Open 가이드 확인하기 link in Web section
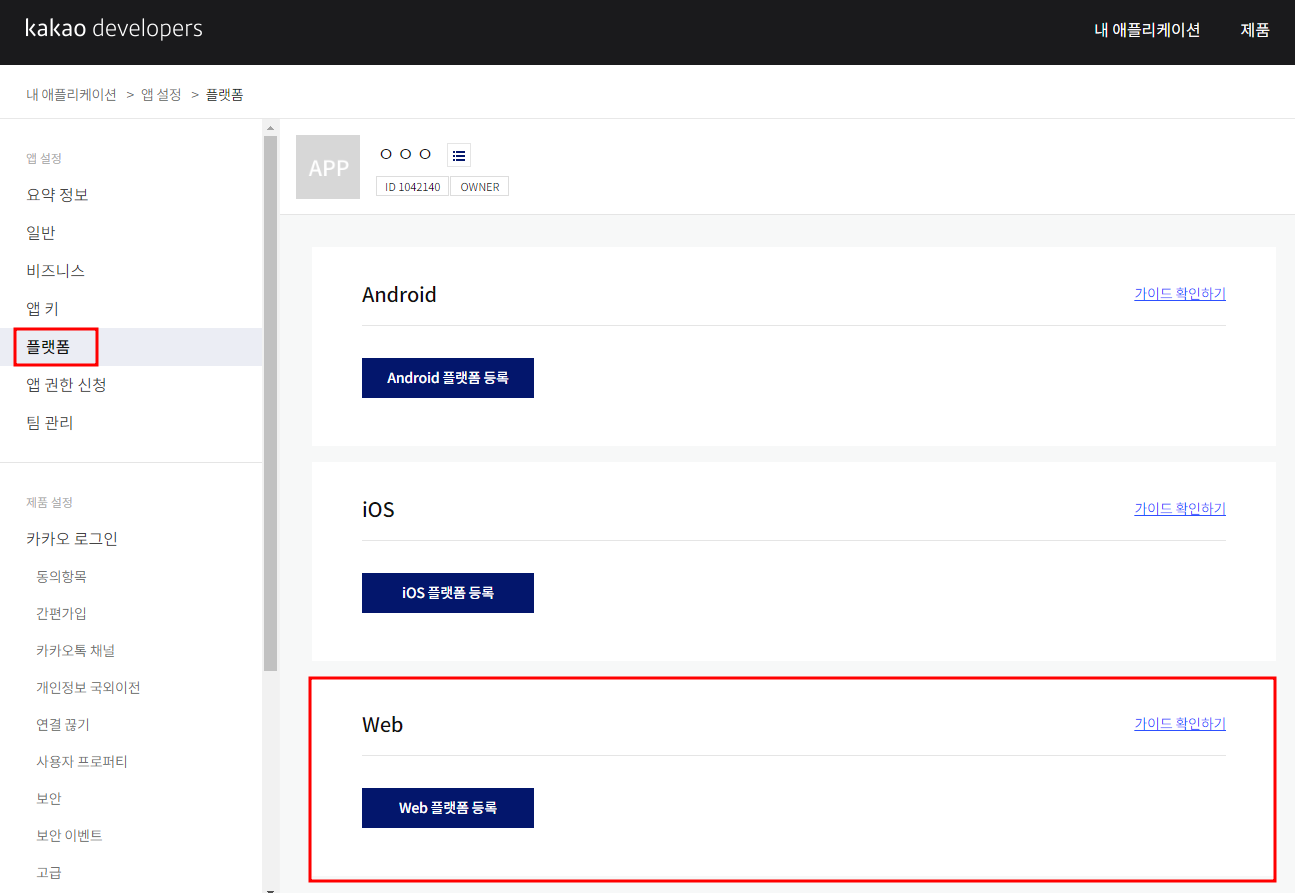The height and width of the screenshot is (893, 1295). 1180,724
